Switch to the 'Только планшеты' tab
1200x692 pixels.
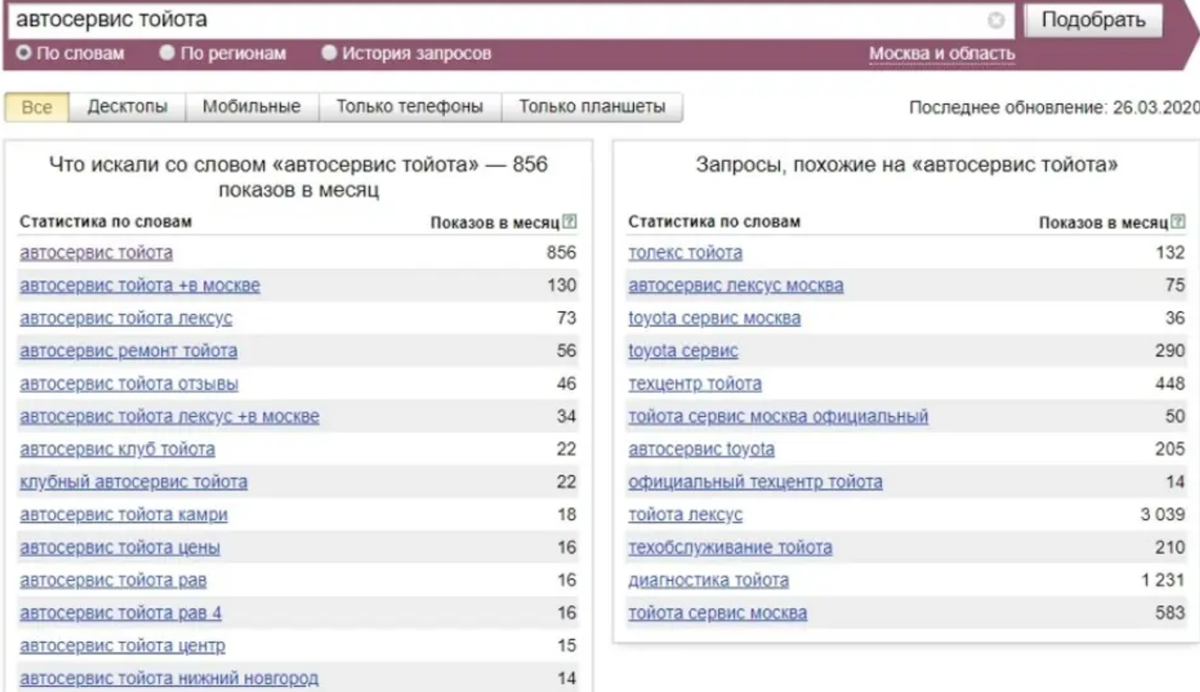pyautogui.click(x=592, y=107)
